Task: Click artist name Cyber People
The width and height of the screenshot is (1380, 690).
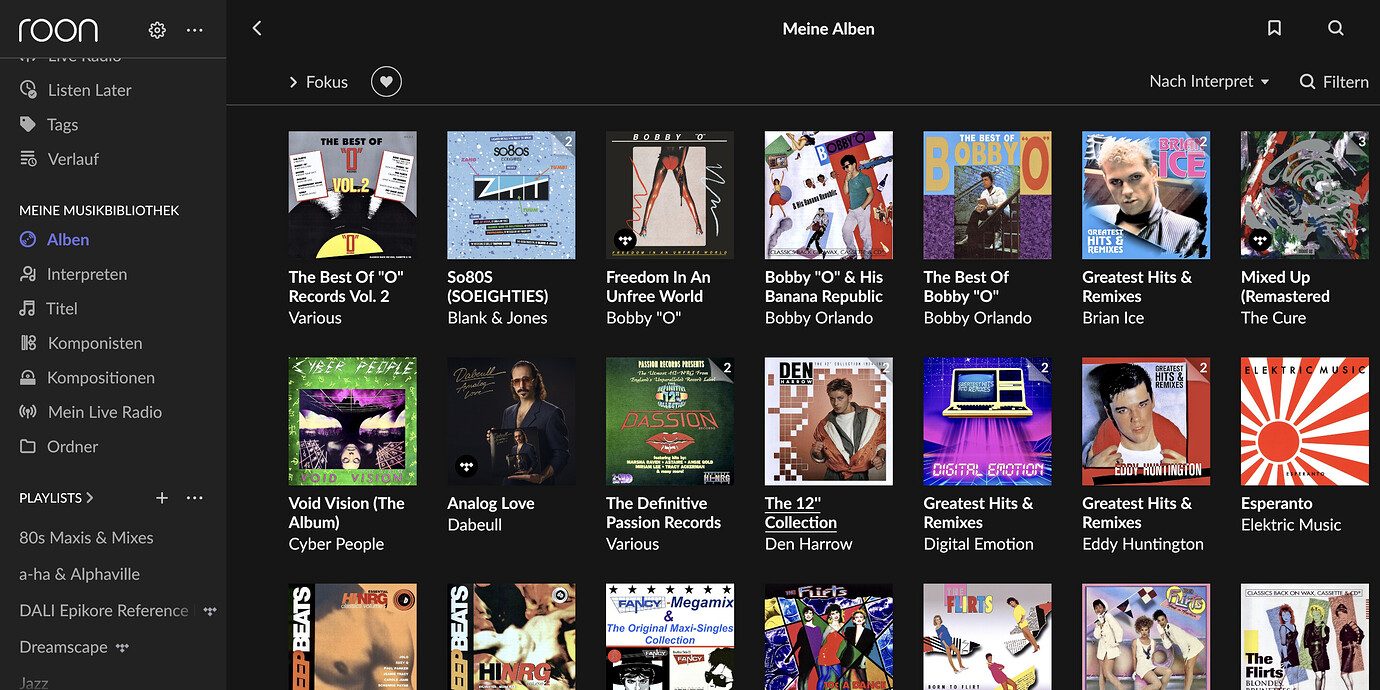Action: [x=336, y=544]
